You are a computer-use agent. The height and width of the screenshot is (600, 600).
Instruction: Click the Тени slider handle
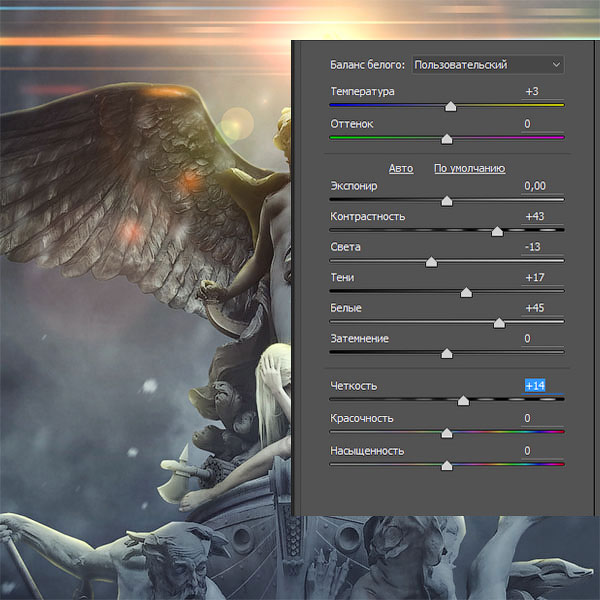click(466, 292)
